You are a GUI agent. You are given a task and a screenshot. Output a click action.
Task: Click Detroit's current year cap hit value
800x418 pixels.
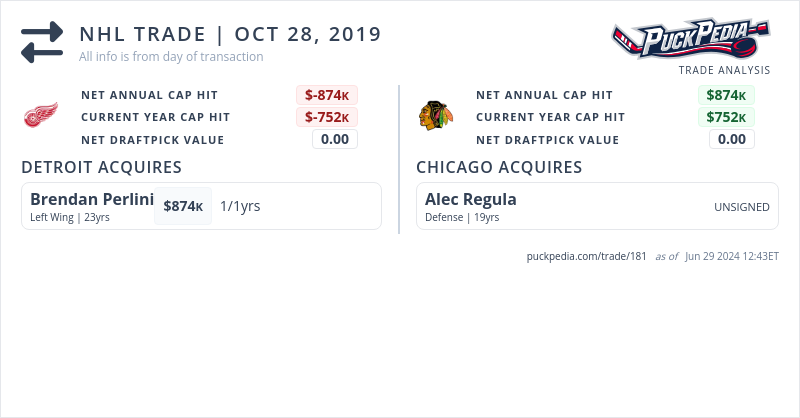click(x=327, y=117)
